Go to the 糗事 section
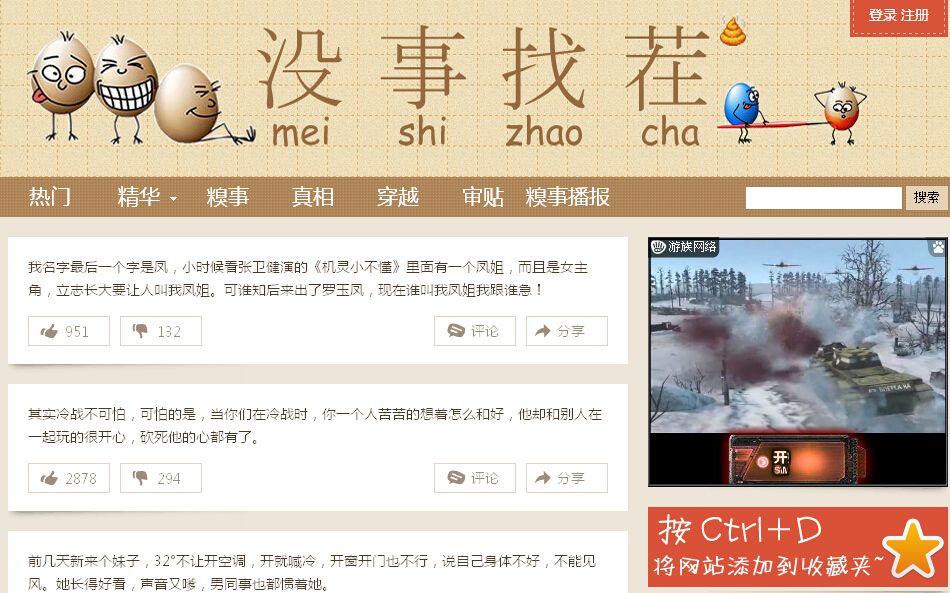Viewport: 950px width, 593px height. (x=227, y=197)
